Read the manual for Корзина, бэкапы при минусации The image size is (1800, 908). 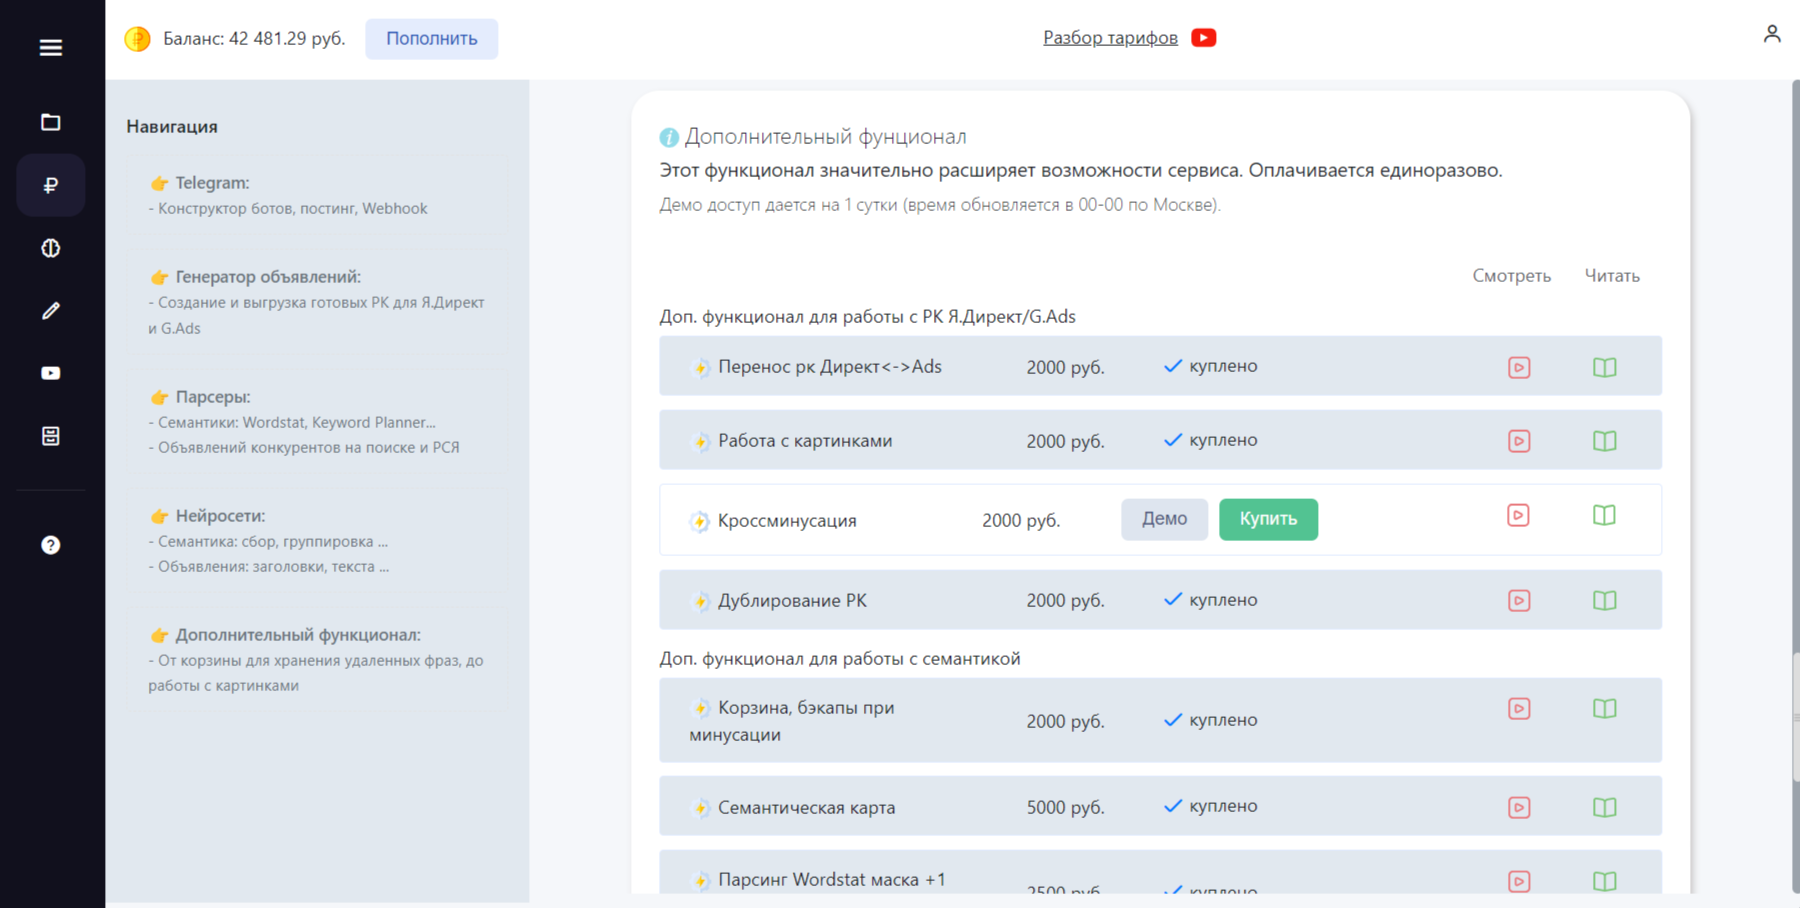click(x=1605, y=709)
